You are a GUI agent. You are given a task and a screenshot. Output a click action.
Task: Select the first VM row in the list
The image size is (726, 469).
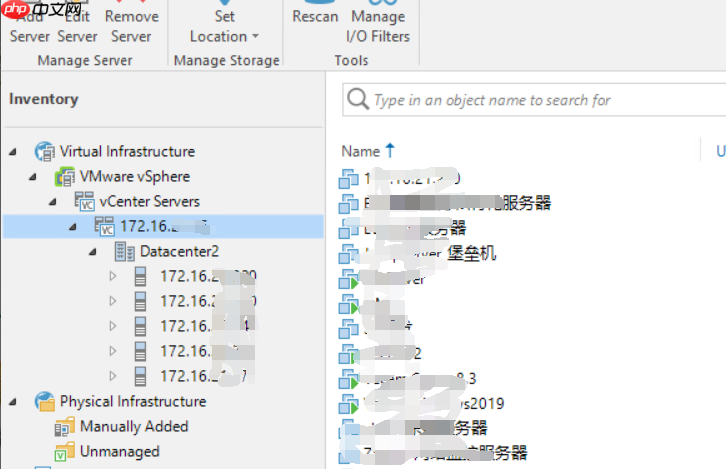coord(532,178)
